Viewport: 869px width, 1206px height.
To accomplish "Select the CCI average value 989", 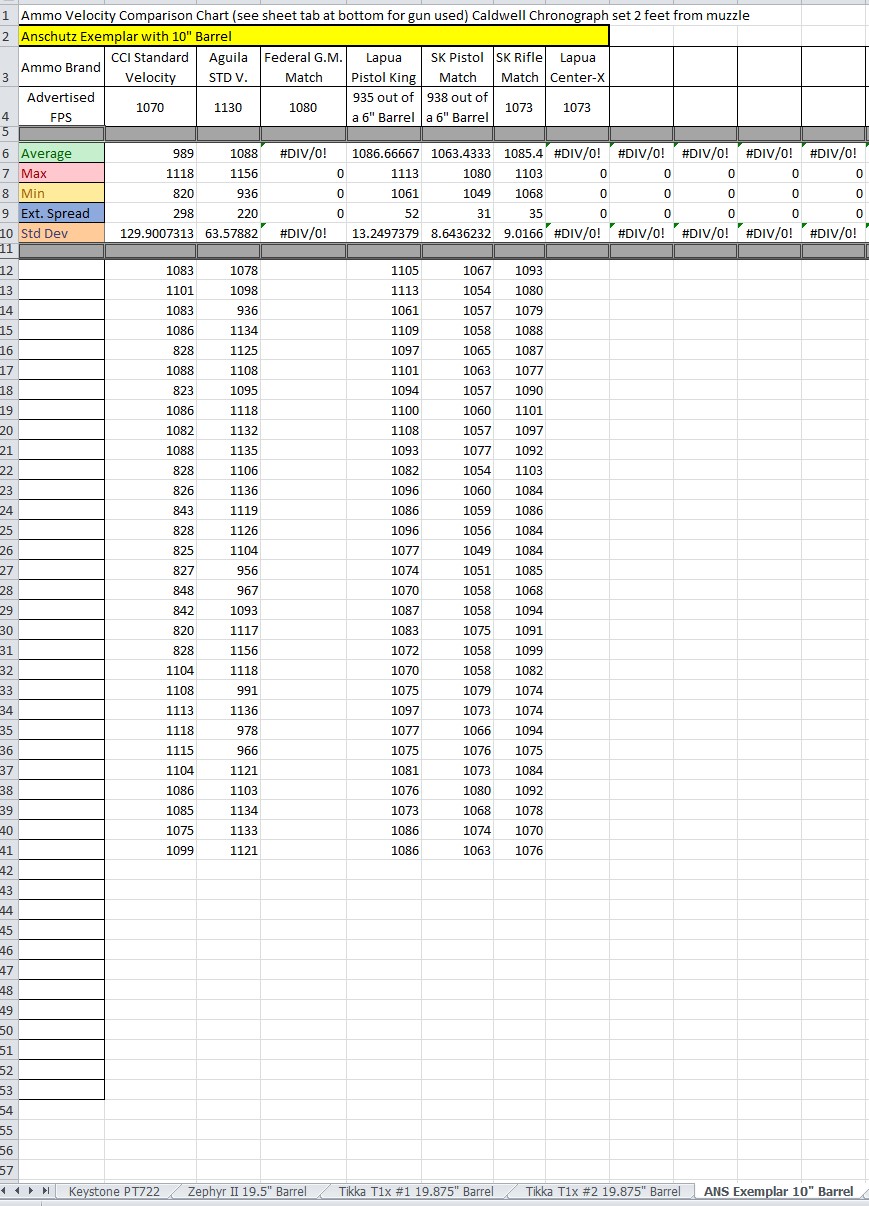I will tap(150, 153).
